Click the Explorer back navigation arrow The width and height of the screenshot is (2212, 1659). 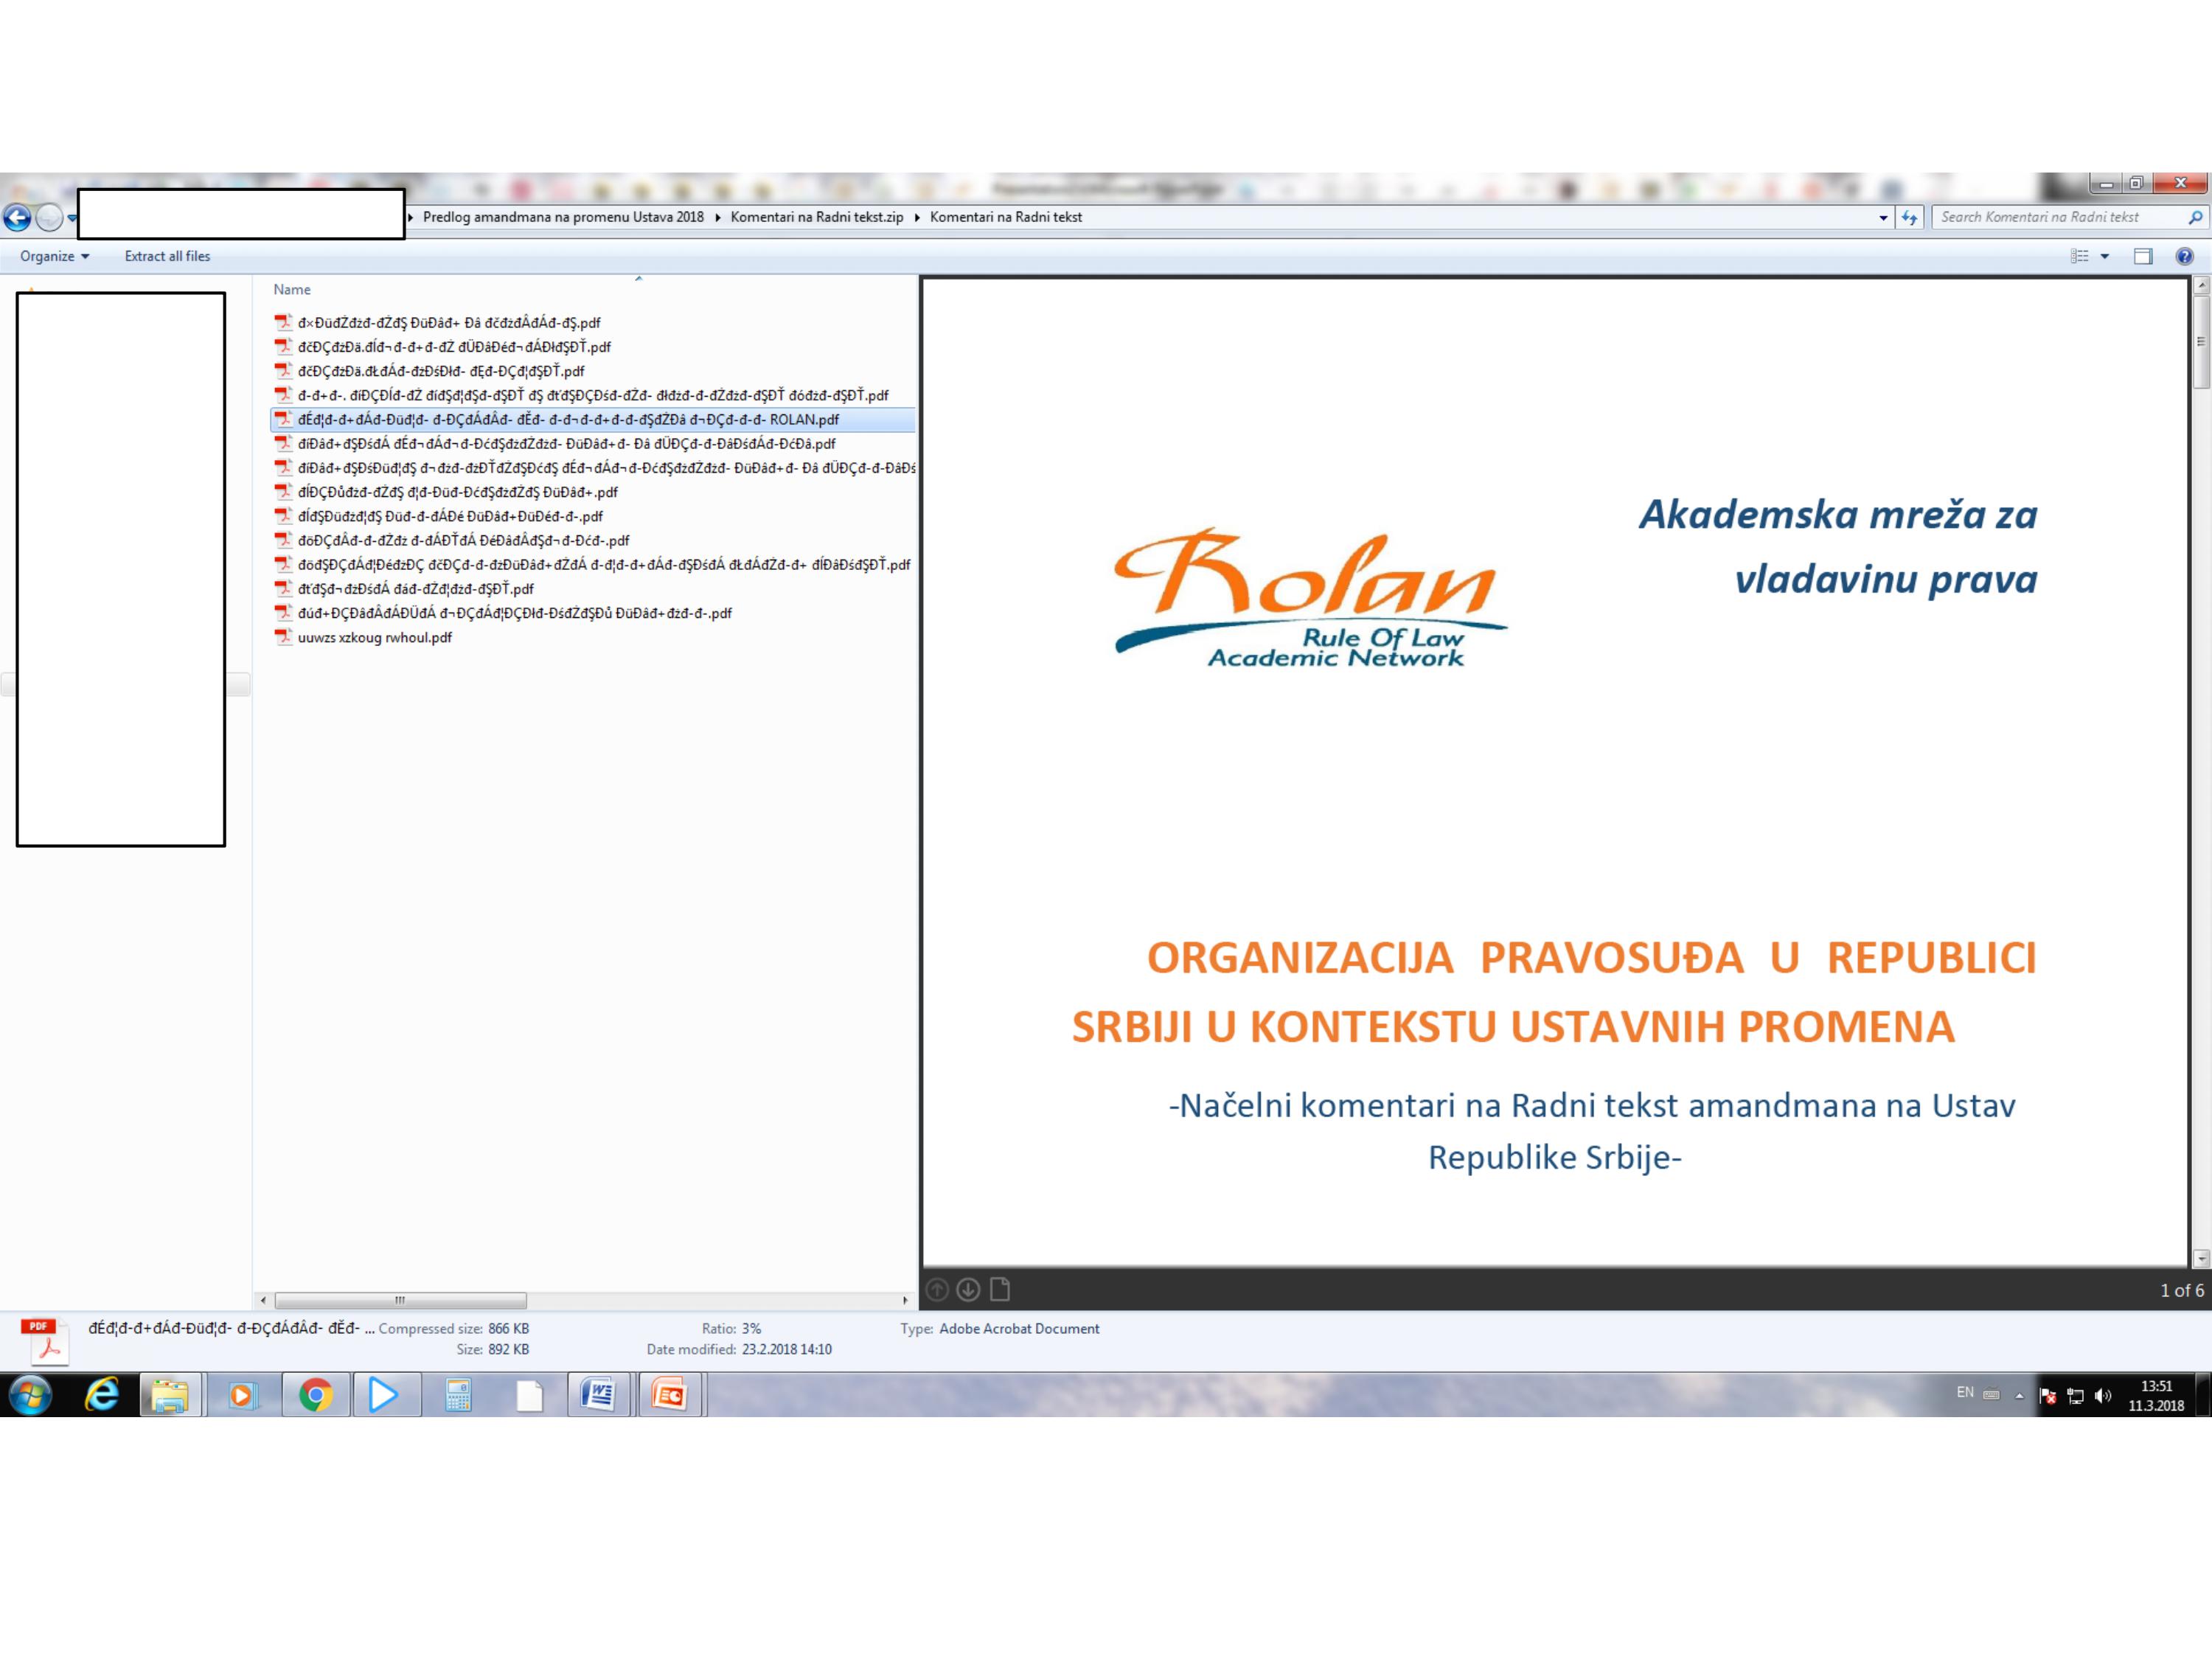pos(17,217)
